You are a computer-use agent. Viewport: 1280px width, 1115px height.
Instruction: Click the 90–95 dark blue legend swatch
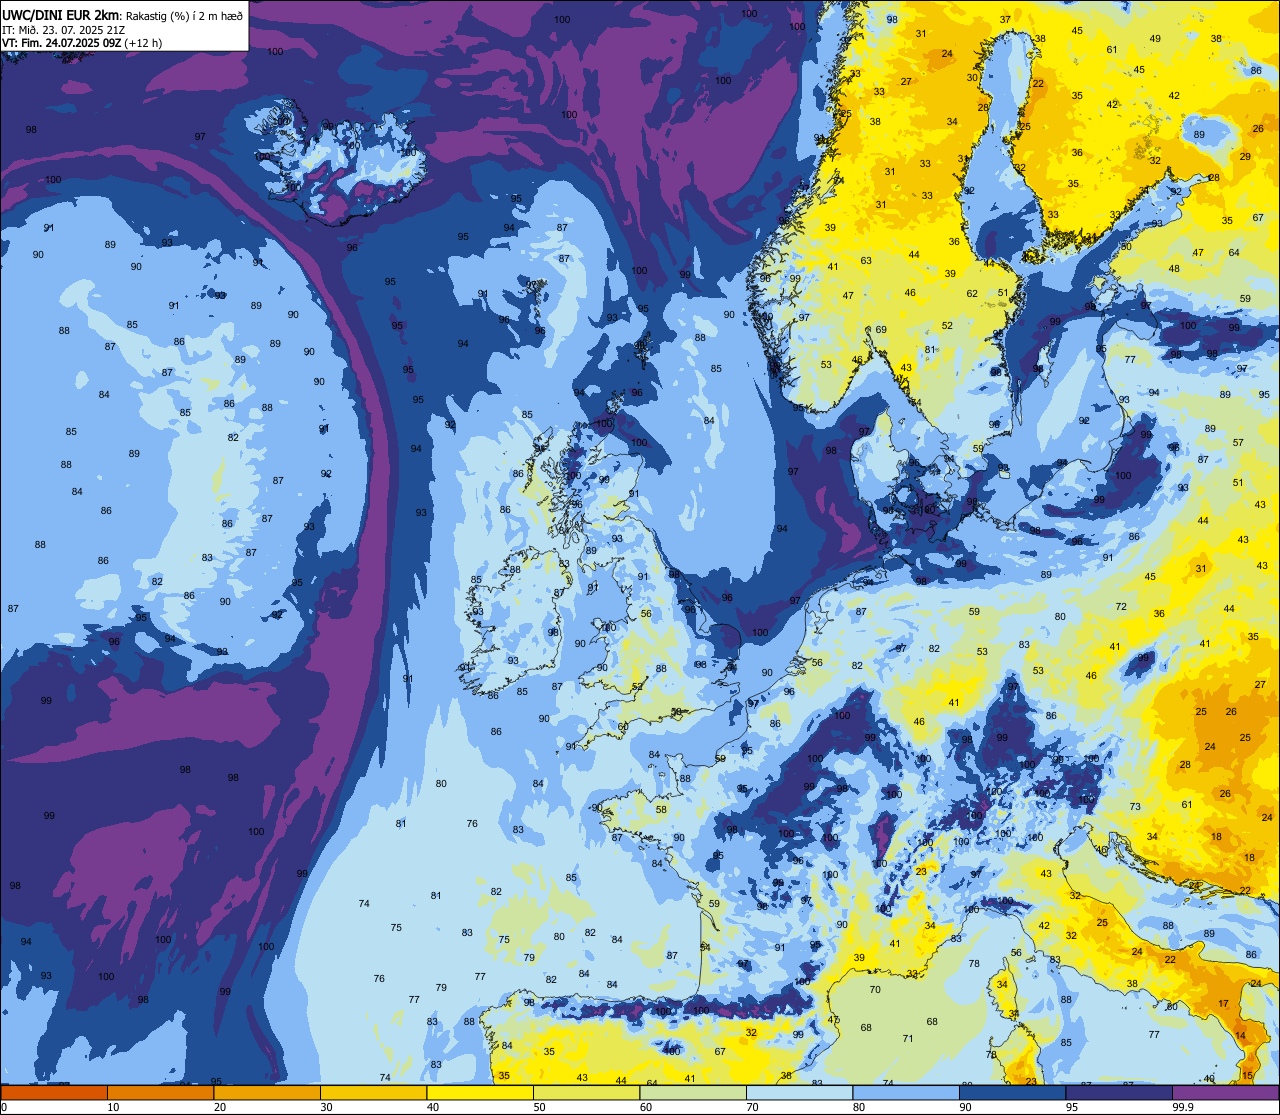coord(1012,1092)
